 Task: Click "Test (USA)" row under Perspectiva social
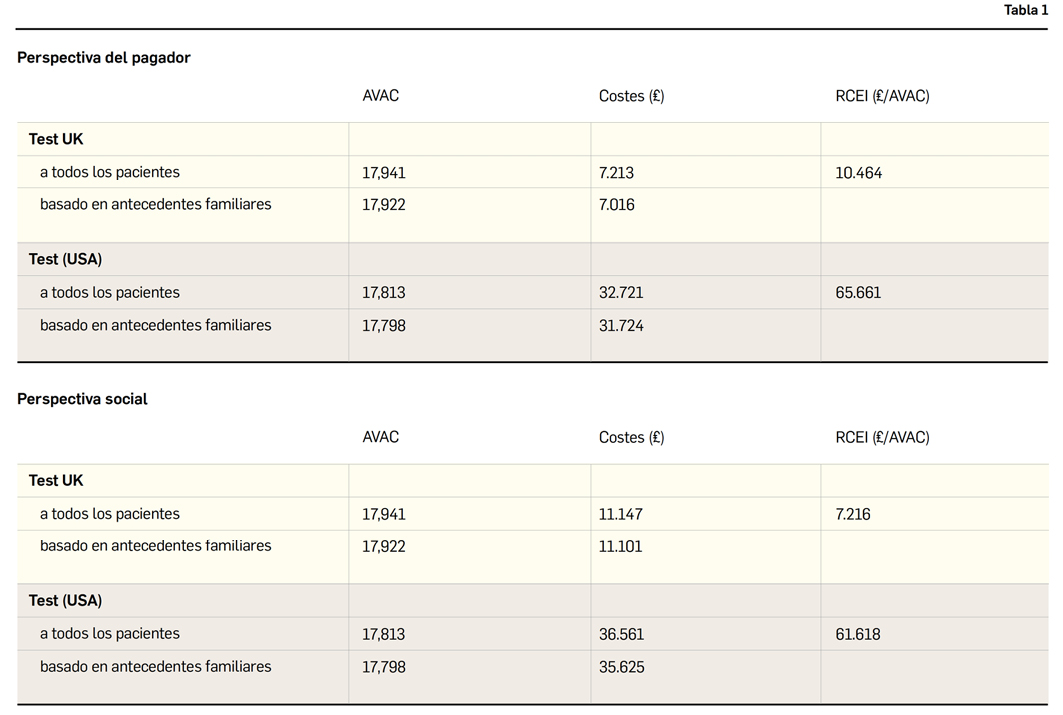[65, 601]
